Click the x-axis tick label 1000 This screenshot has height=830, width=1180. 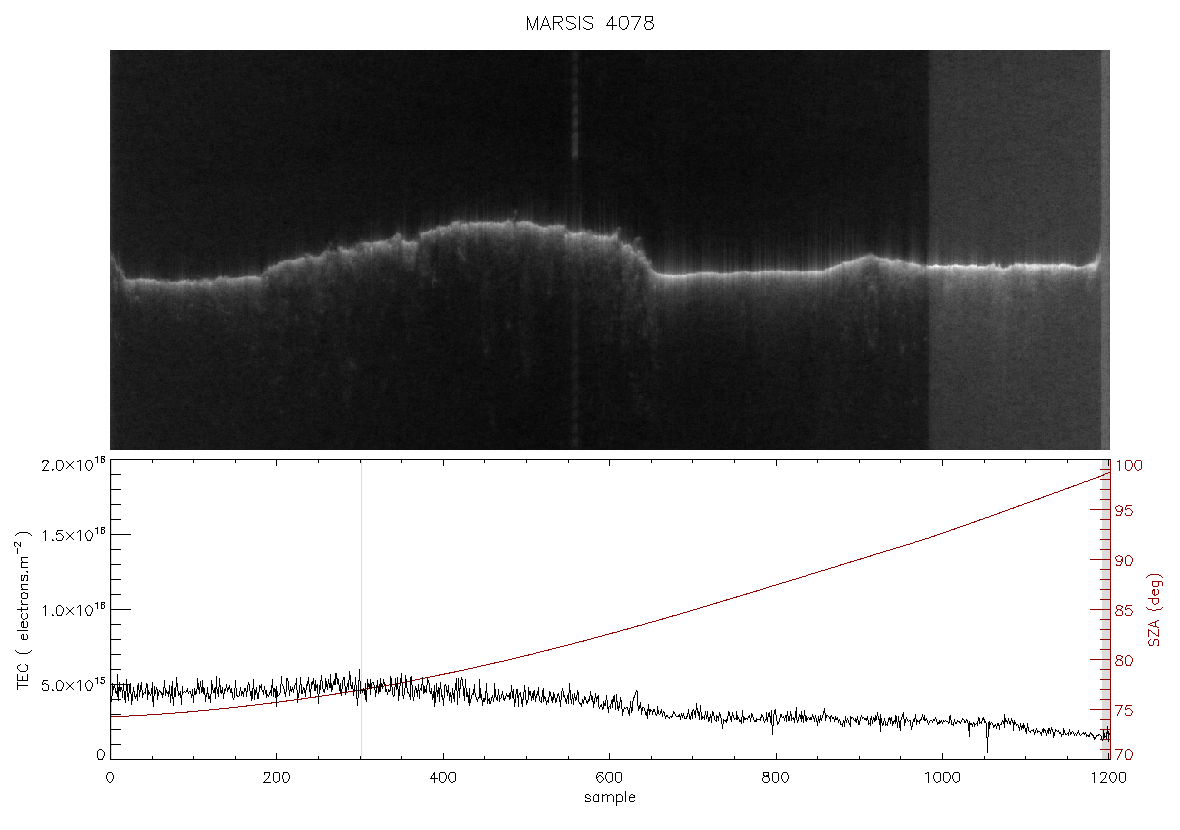coord(941,777)
